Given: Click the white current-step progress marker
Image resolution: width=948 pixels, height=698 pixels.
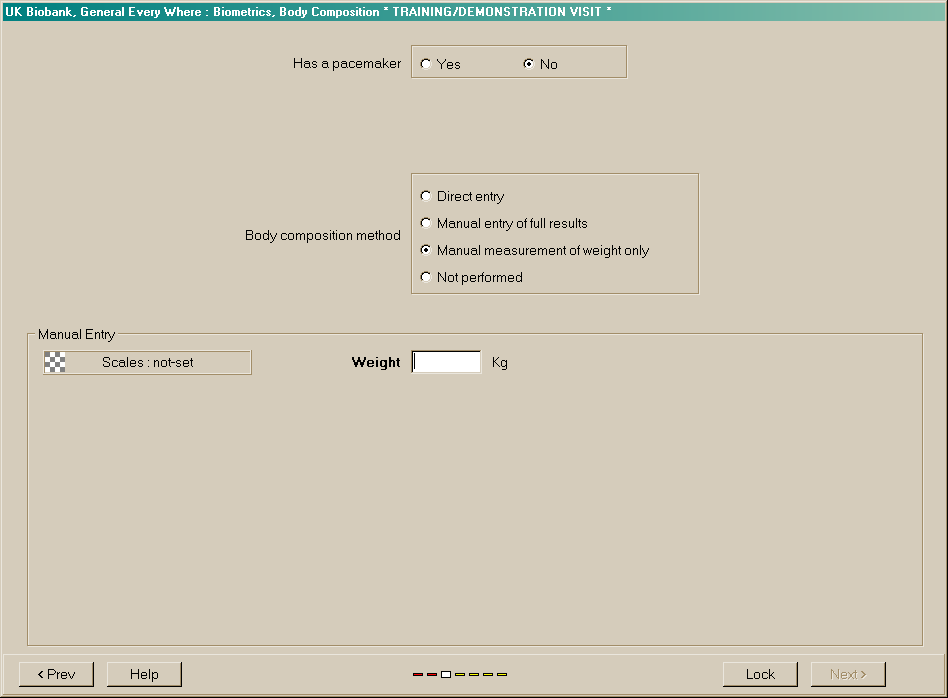Looking at the screenshot, I should click(x=446, y=674).
